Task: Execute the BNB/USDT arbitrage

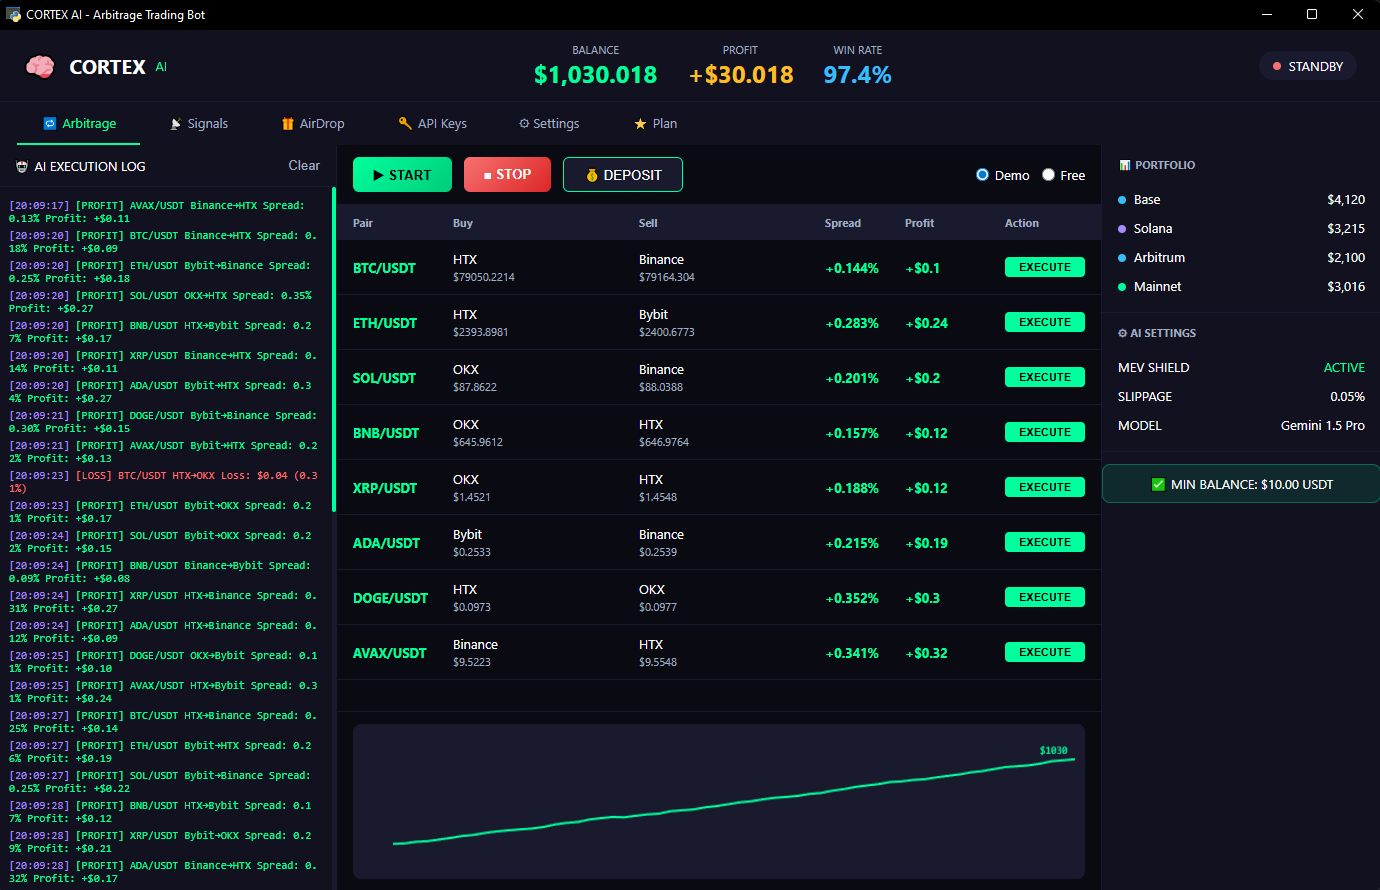Action: coord(1045,432)
